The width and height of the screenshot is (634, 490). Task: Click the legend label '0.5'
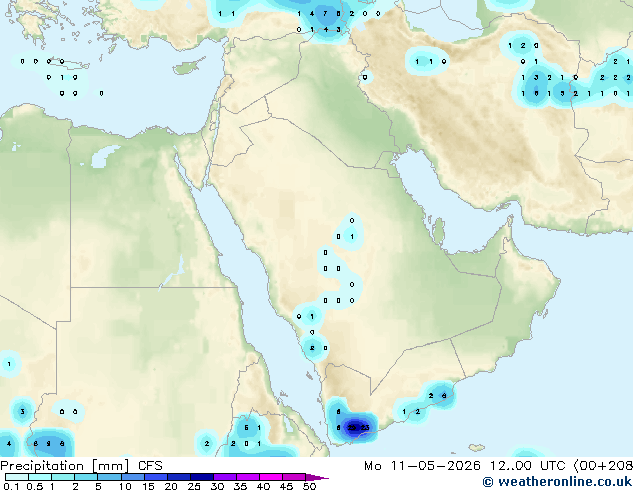click(35, 486)
